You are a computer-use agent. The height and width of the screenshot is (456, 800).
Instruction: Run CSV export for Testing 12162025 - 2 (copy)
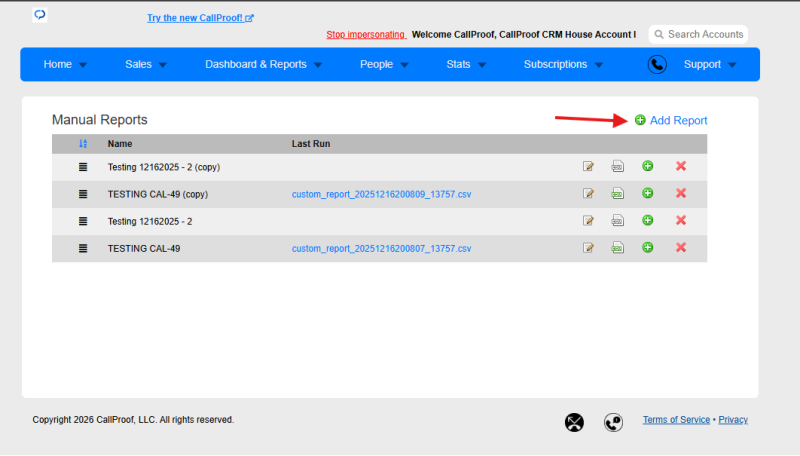[x=617, y=166]
